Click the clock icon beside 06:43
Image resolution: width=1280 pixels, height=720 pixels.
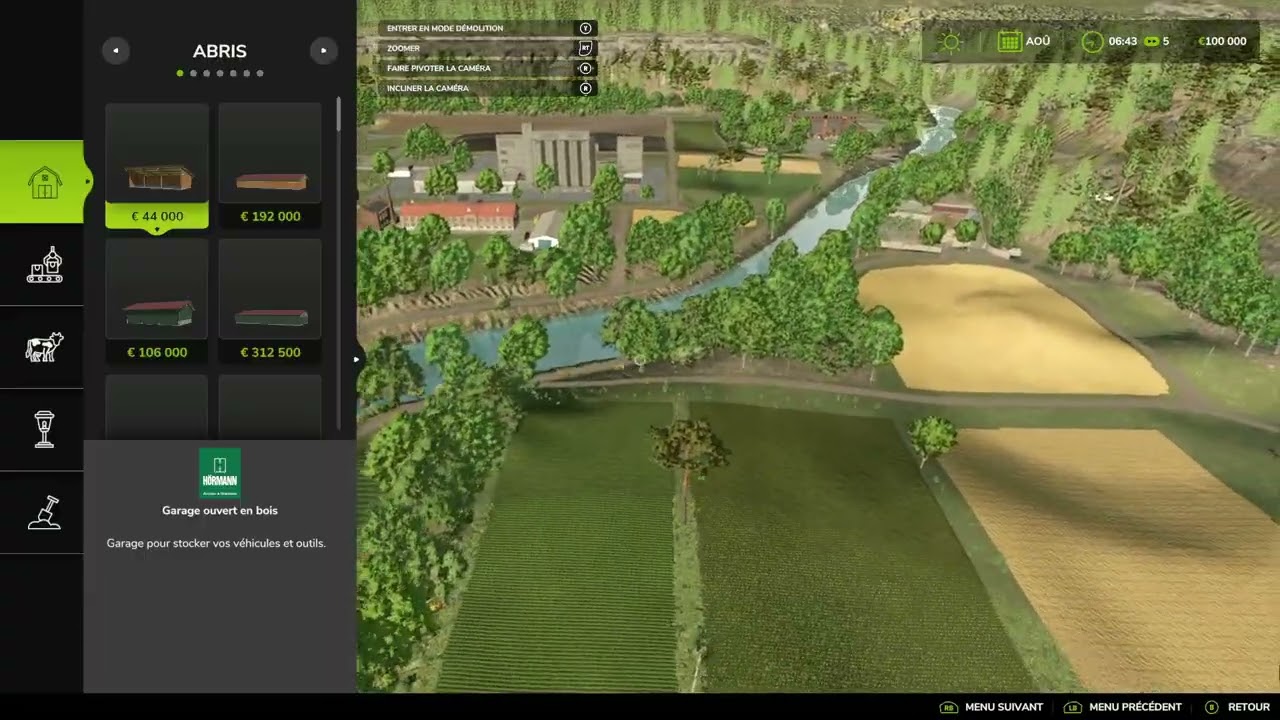[1093, 42]
